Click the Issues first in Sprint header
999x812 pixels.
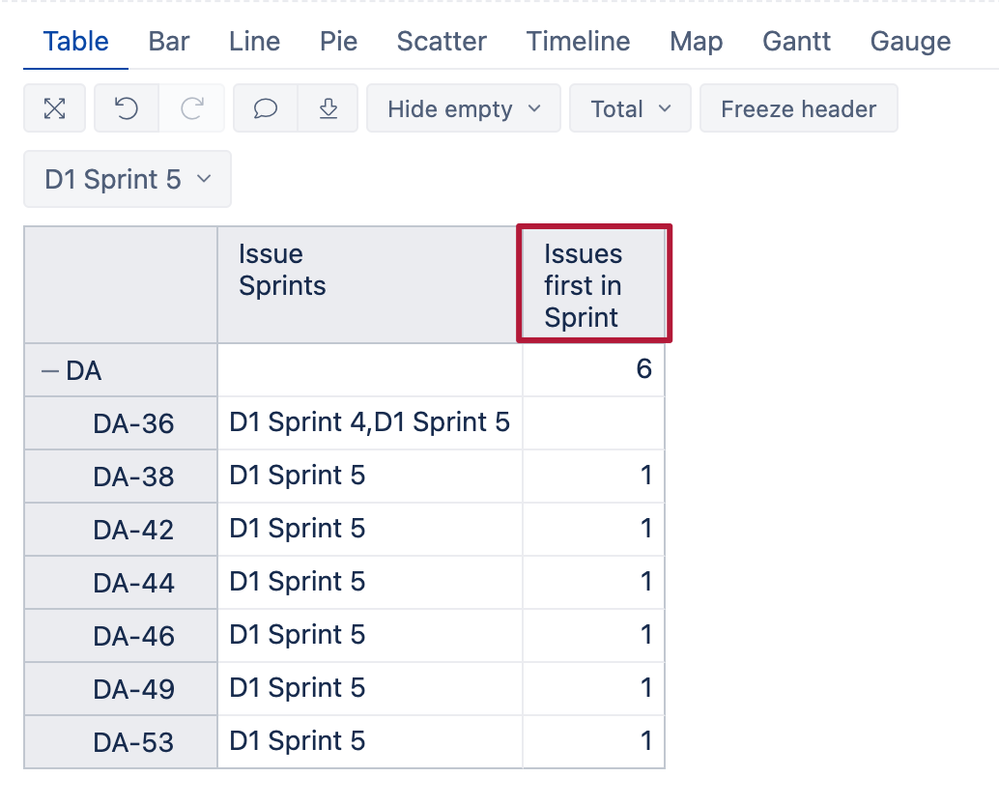point(594,285)
